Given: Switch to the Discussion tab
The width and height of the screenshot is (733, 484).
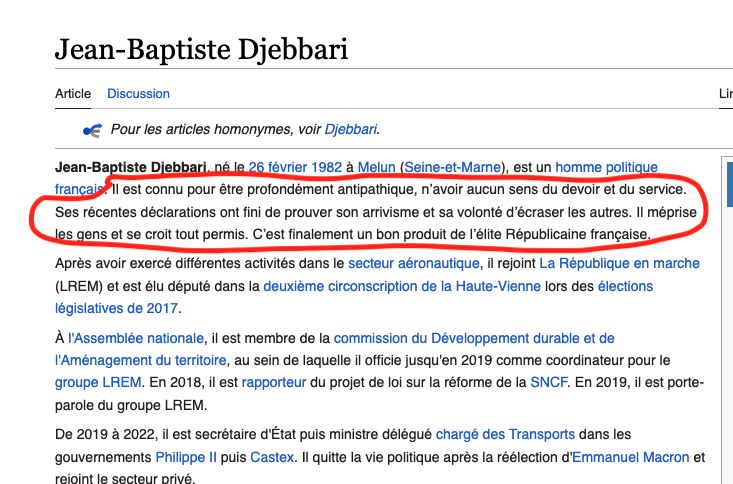Looking at the screenshot, I should click(x=138, y=94).
